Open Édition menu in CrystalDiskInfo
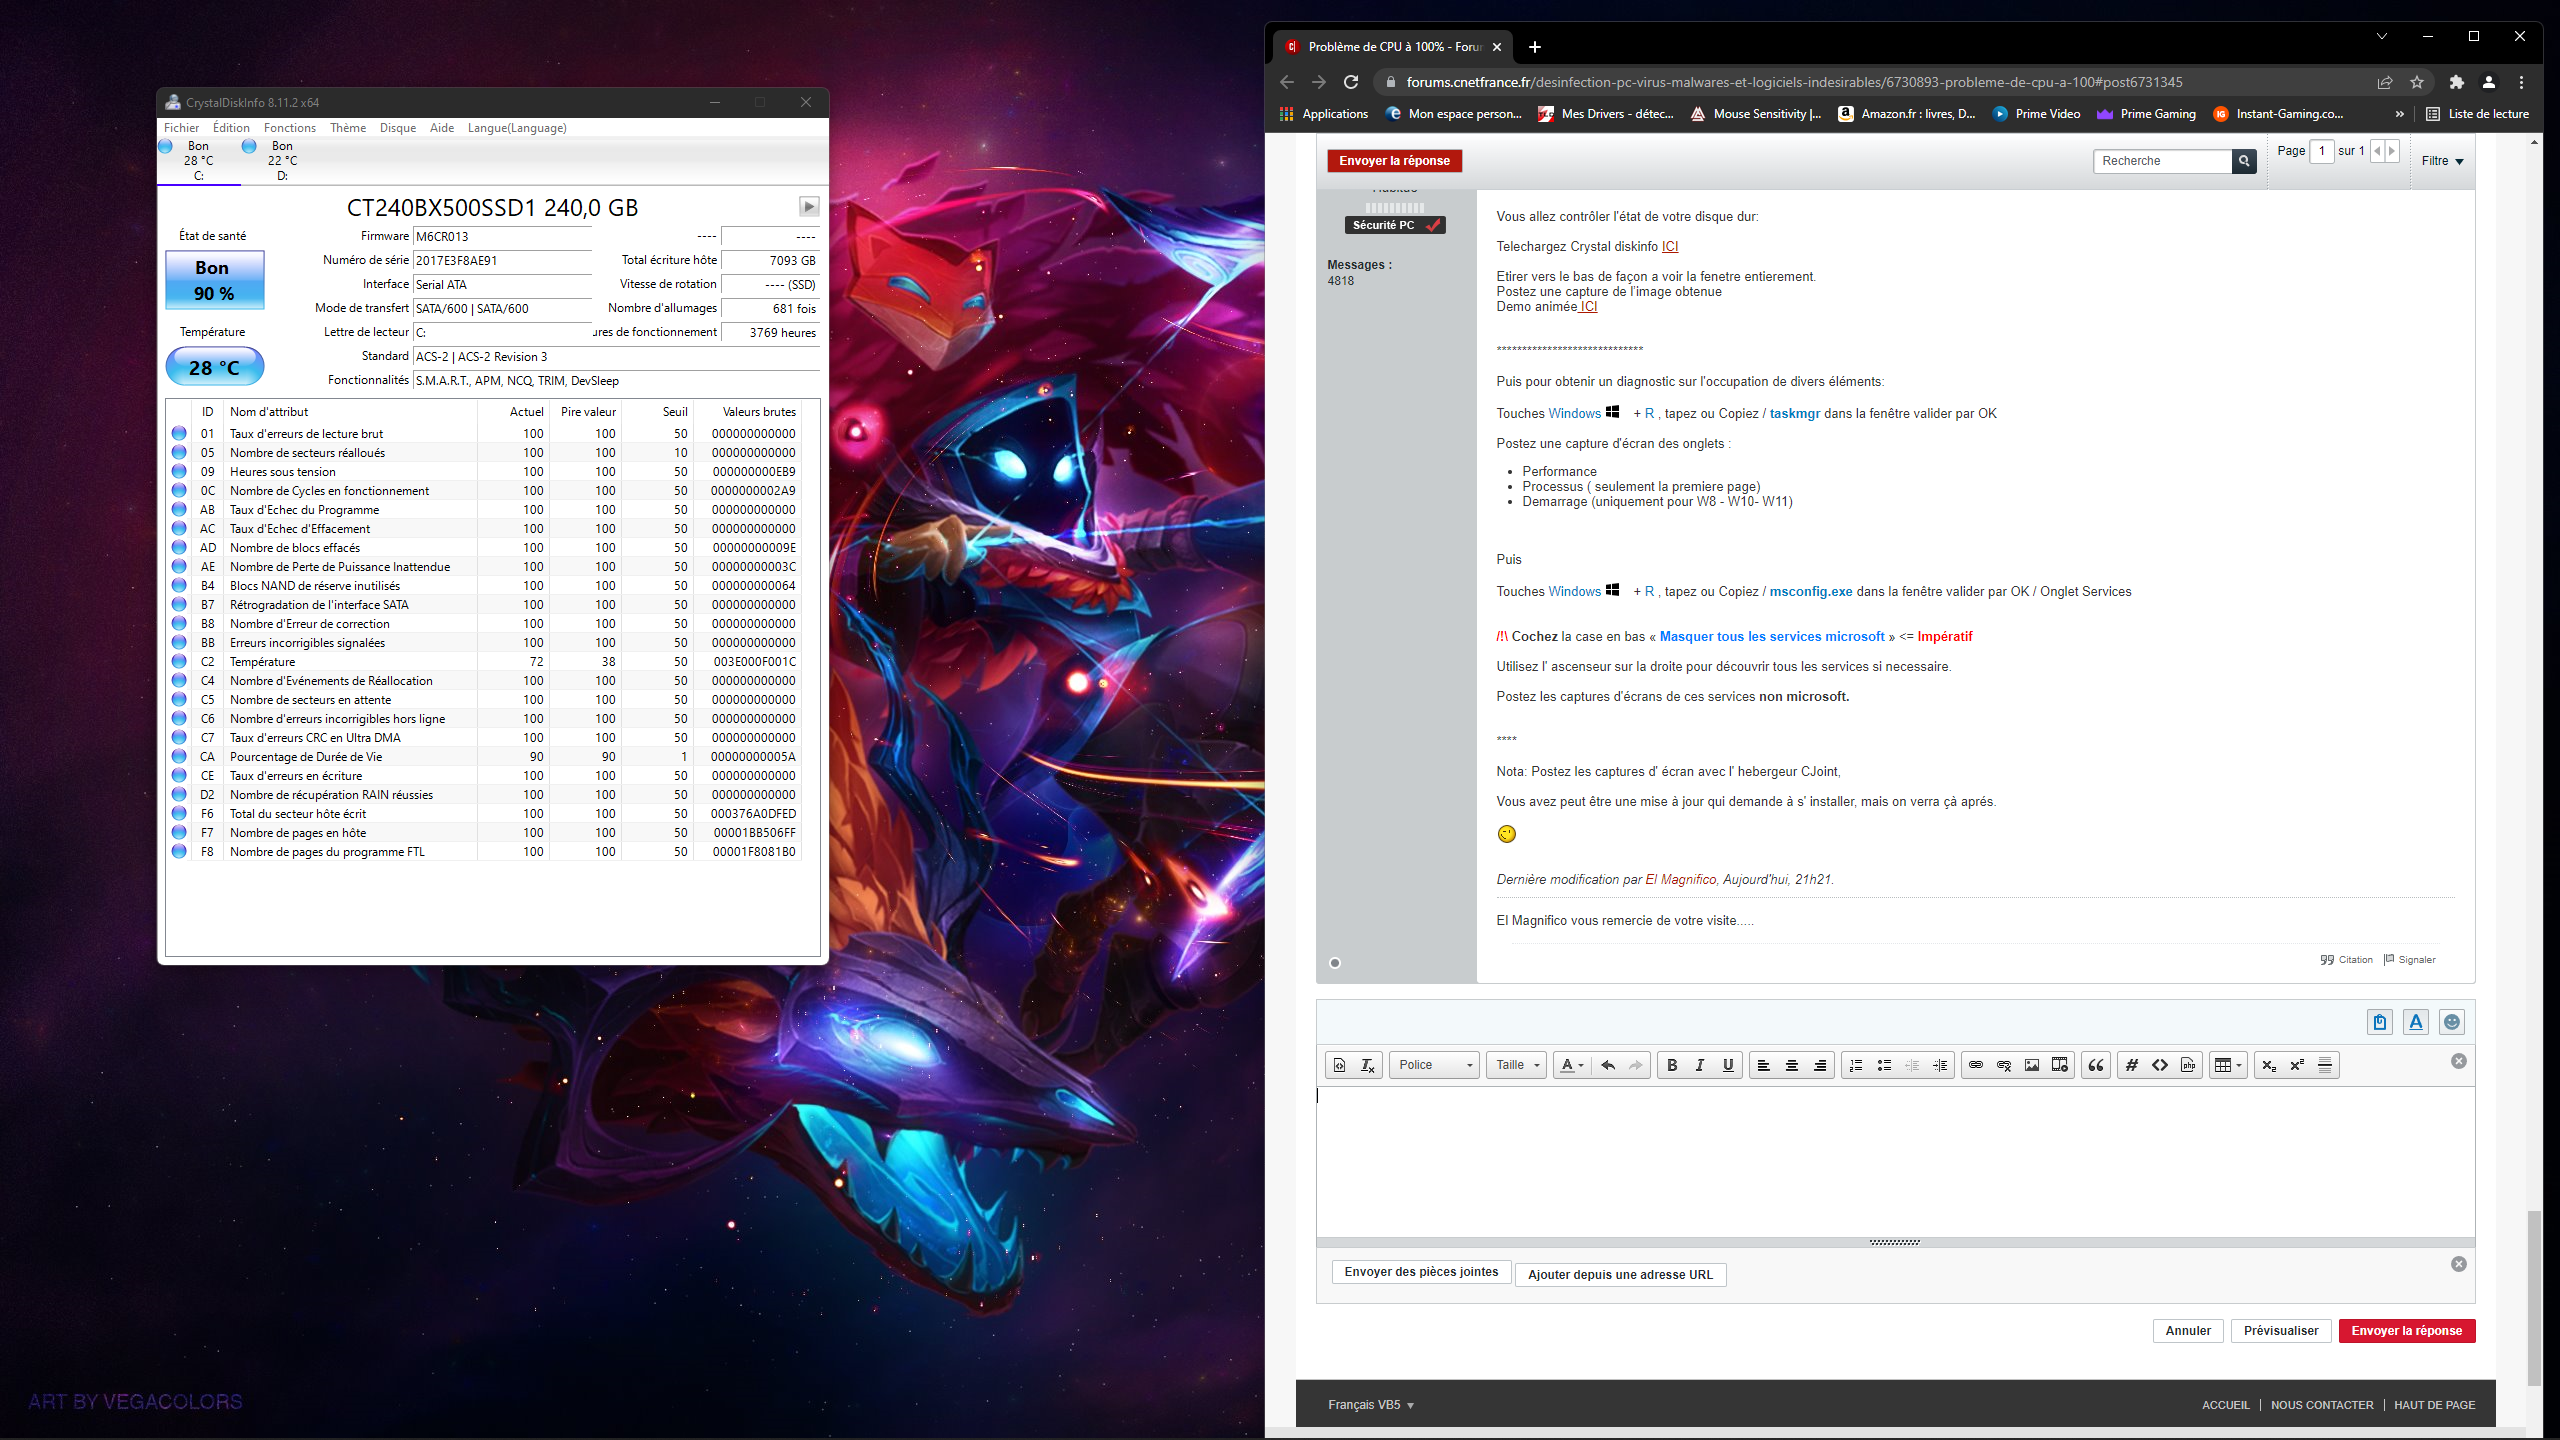2560x1440 pixels. click(x=231, y=128)
